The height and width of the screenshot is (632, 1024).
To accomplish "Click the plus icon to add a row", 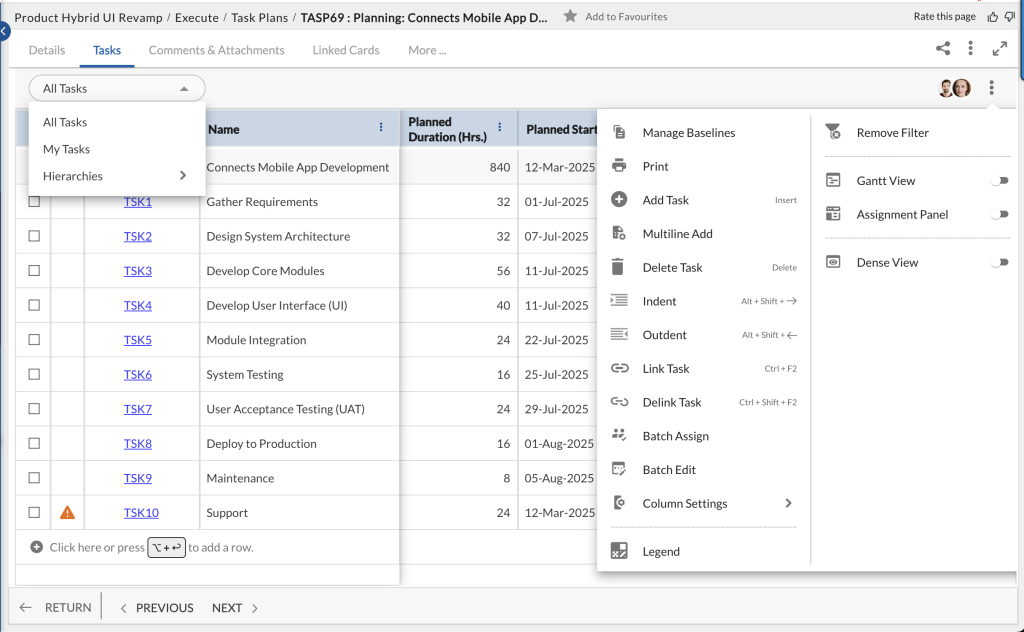I will pyautogui.click(x=37, y=546).
